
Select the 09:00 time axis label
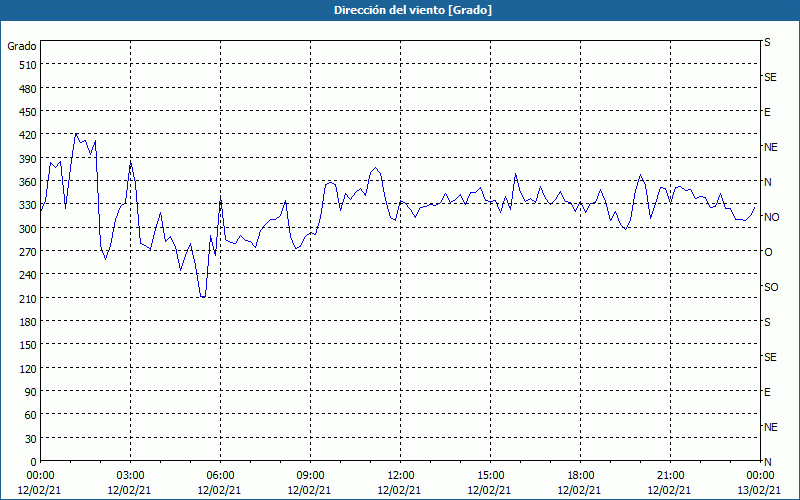coord(310,476)
